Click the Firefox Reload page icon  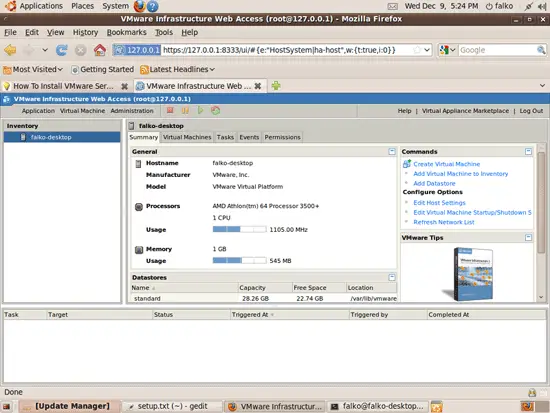coord(62,50)
